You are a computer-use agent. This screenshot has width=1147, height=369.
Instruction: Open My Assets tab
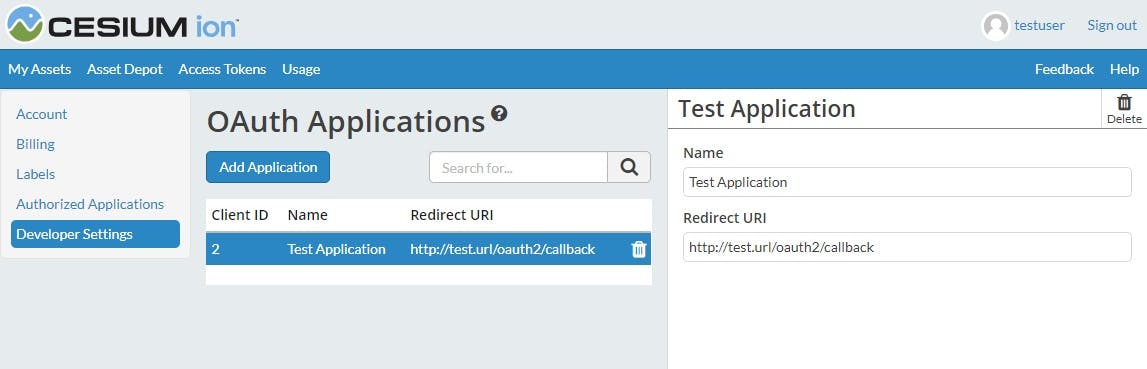coord(40,69)
